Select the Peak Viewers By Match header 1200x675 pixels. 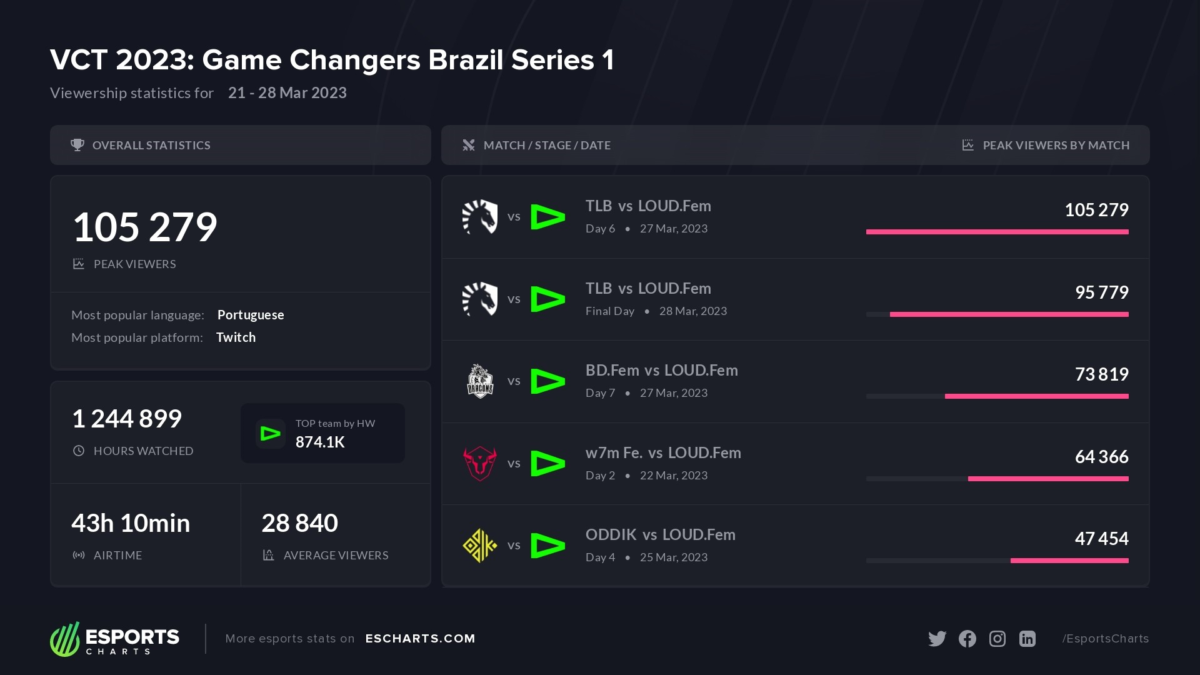tap(1056, 145)
